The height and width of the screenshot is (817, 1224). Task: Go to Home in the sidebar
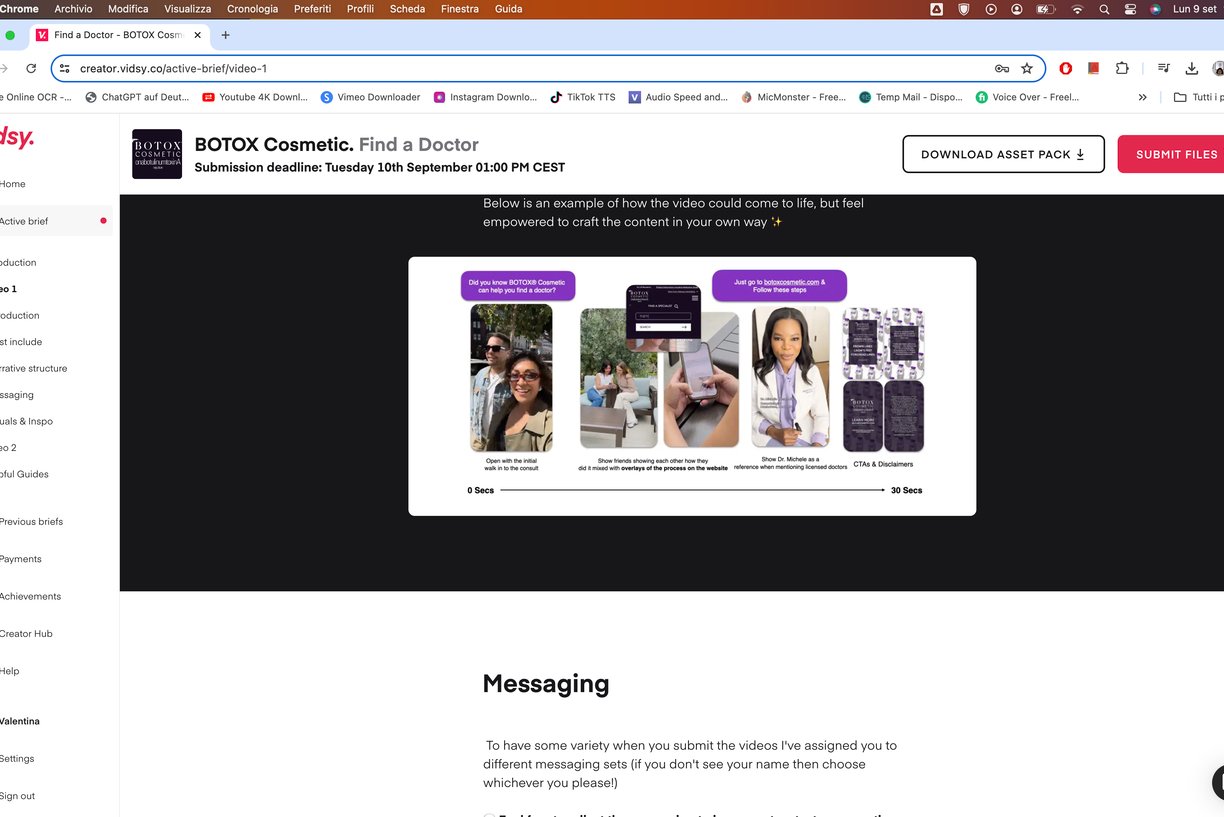tap(13, 184)
